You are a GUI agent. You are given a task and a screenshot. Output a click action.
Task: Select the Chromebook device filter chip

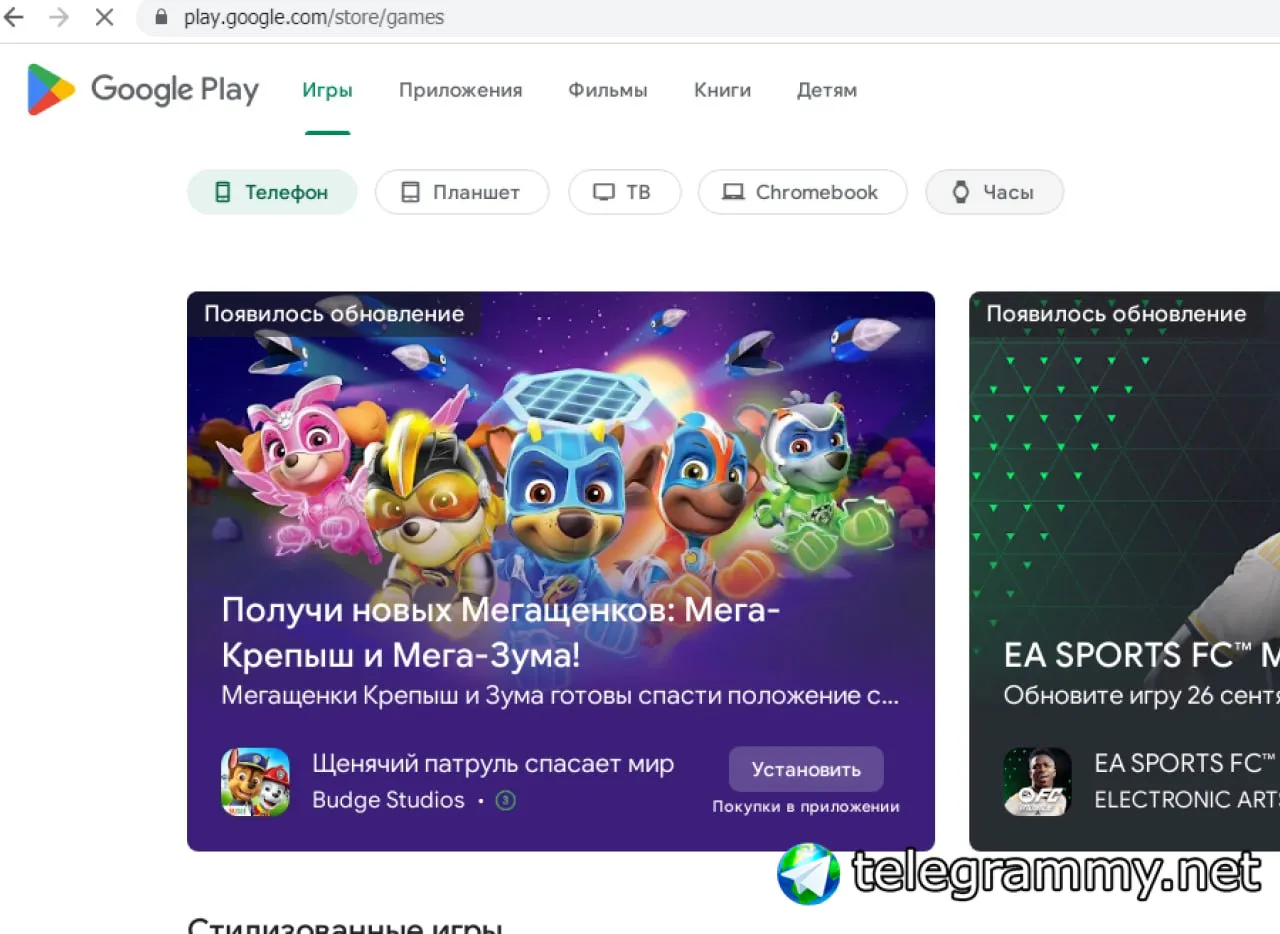(x=803, y=192)
